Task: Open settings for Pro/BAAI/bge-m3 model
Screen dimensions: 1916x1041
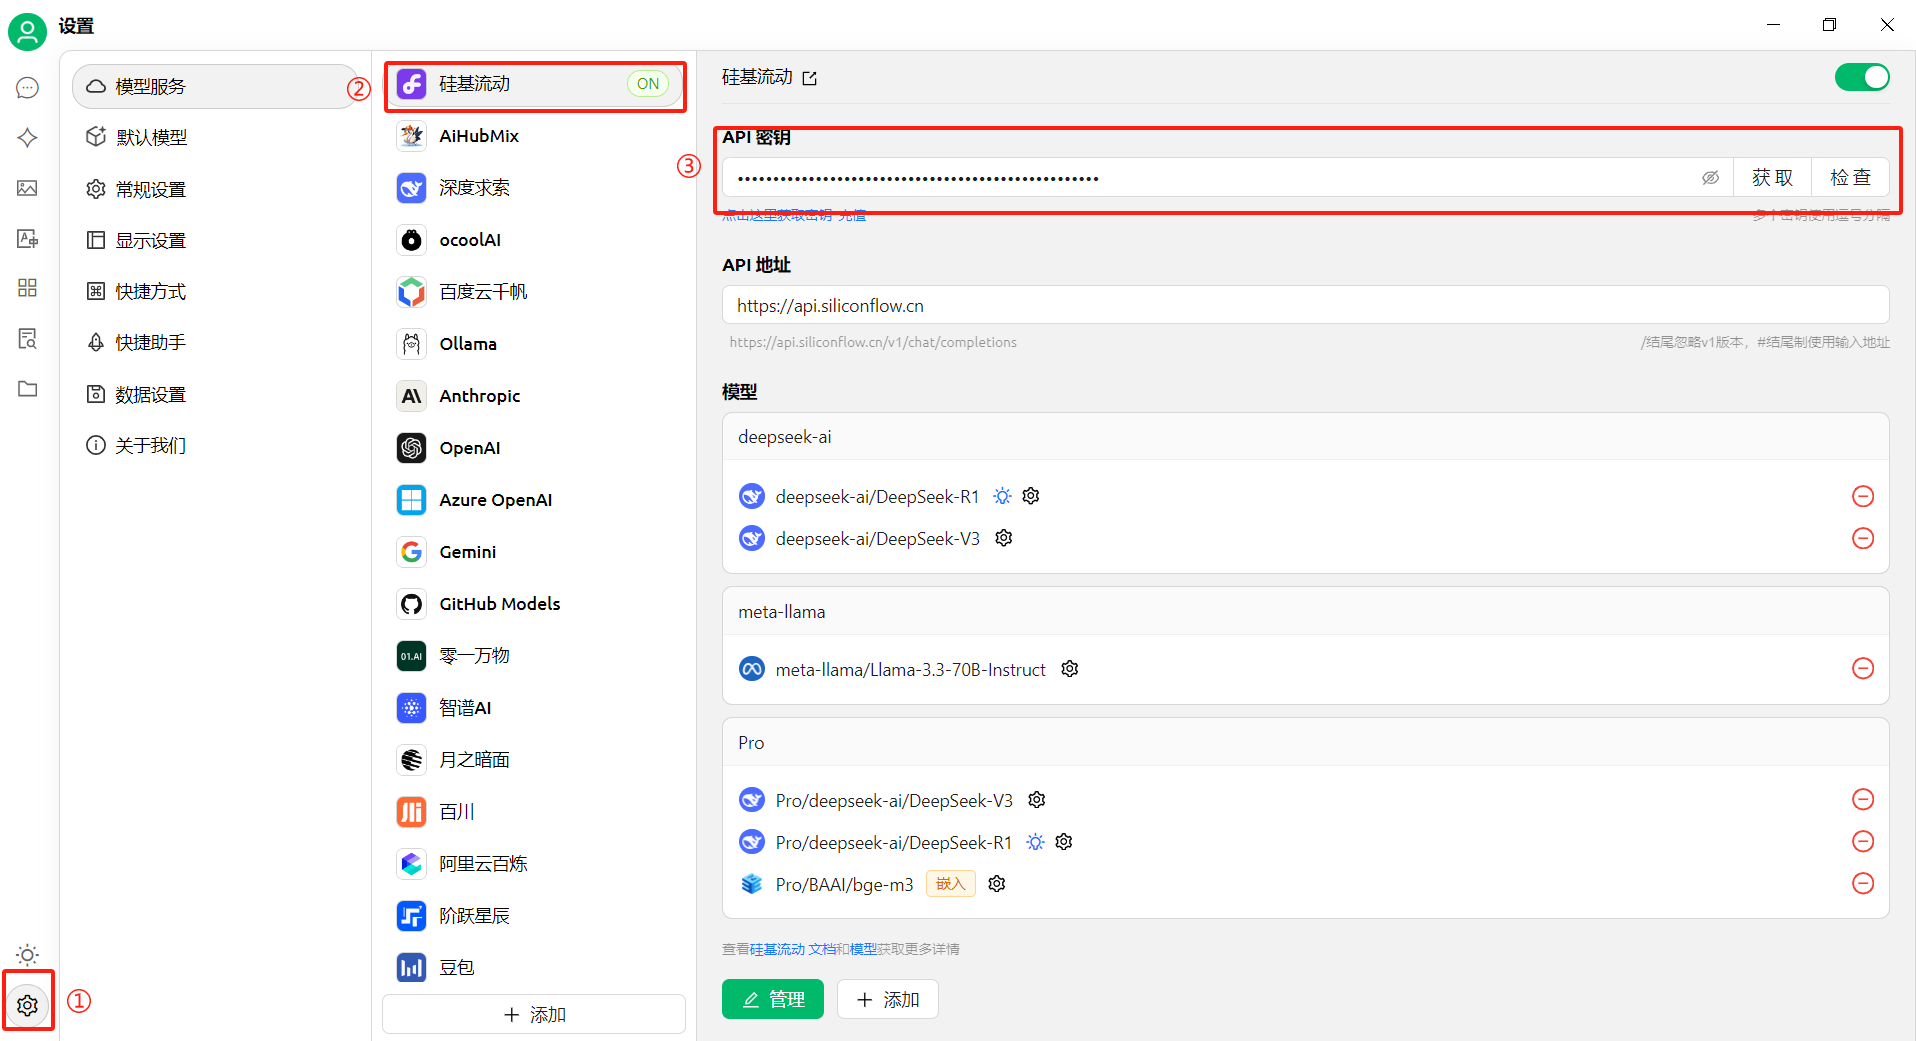Action: (x=997, y=884)
